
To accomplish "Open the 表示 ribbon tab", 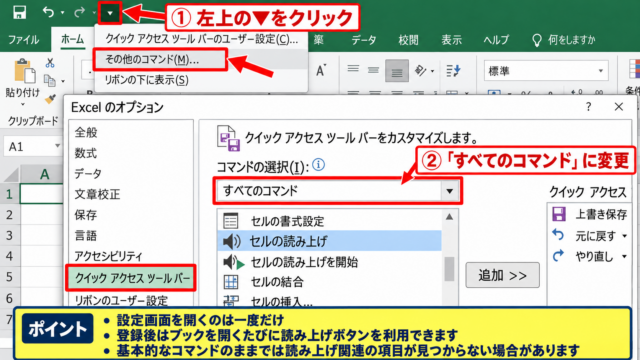I will (x=451, y=40).
